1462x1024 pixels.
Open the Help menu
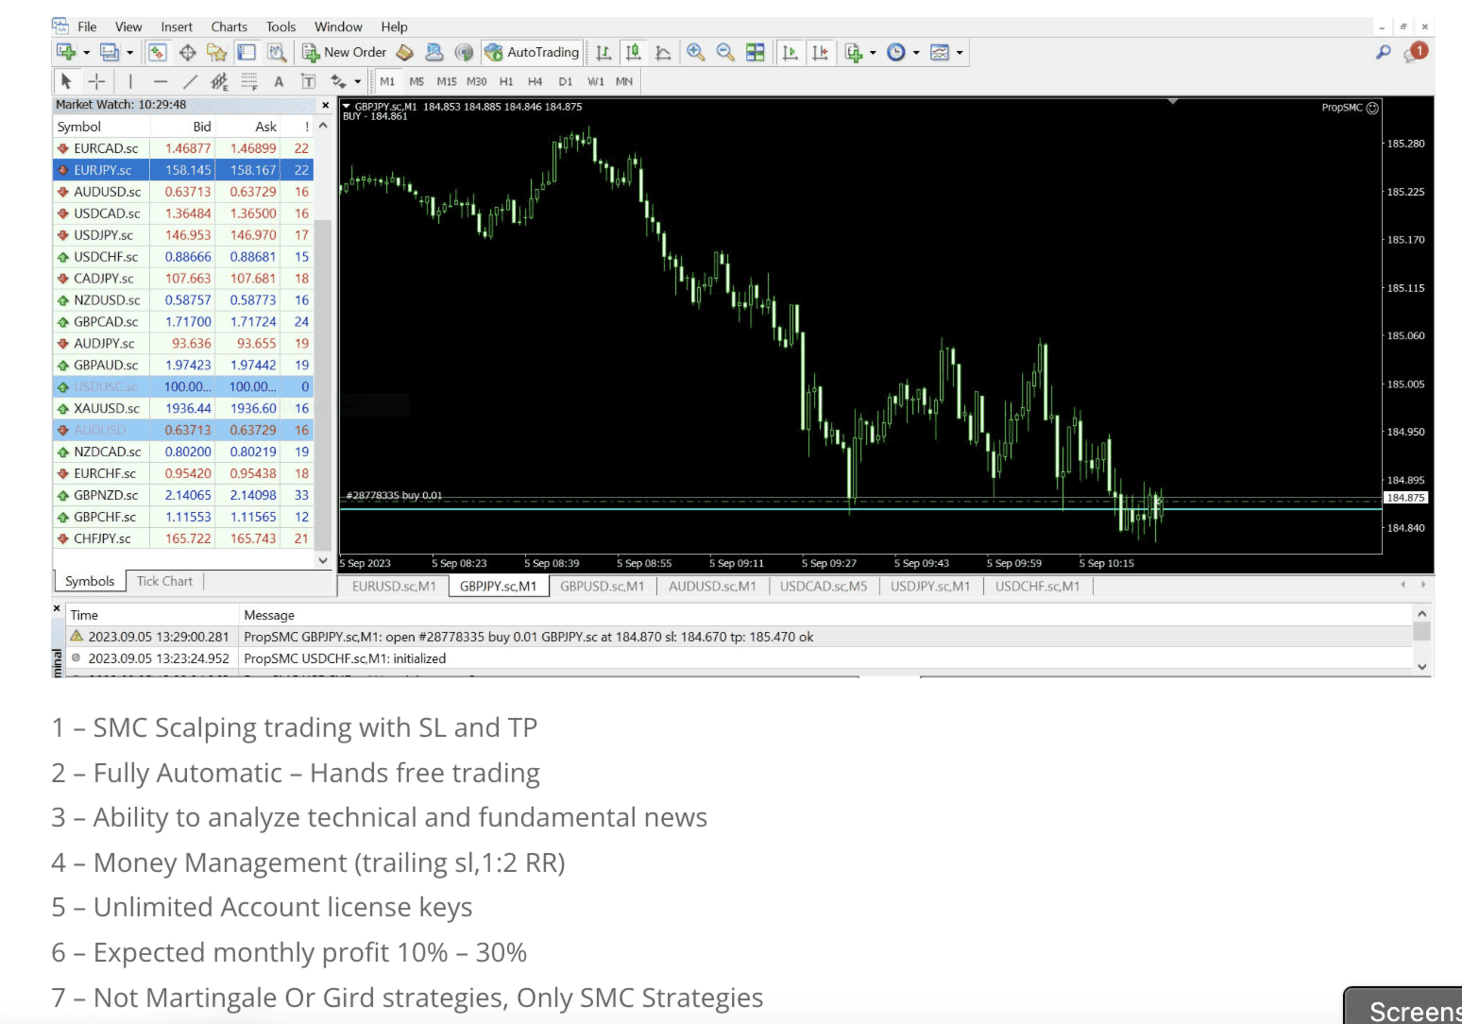pyautogui.click(x=394, y=27)
